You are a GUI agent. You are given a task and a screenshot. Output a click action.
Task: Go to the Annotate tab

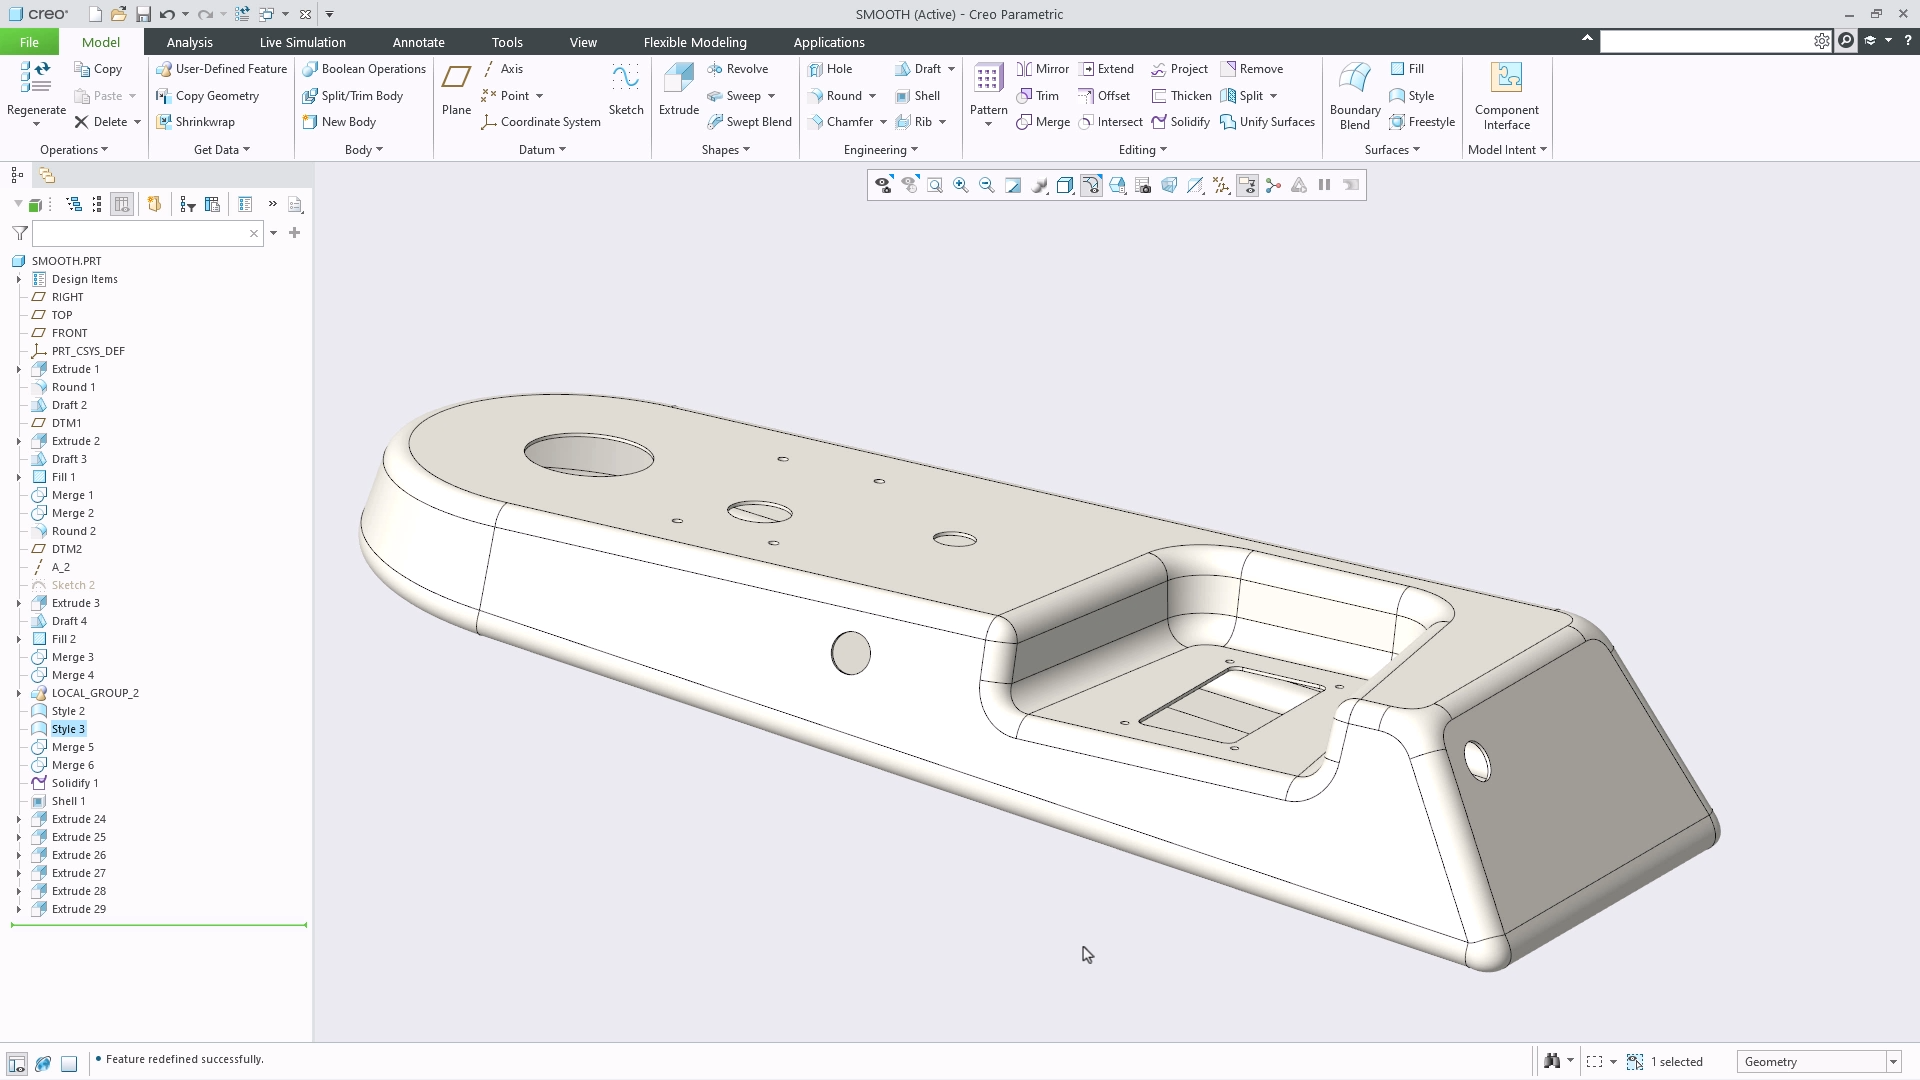click(418, 42)
